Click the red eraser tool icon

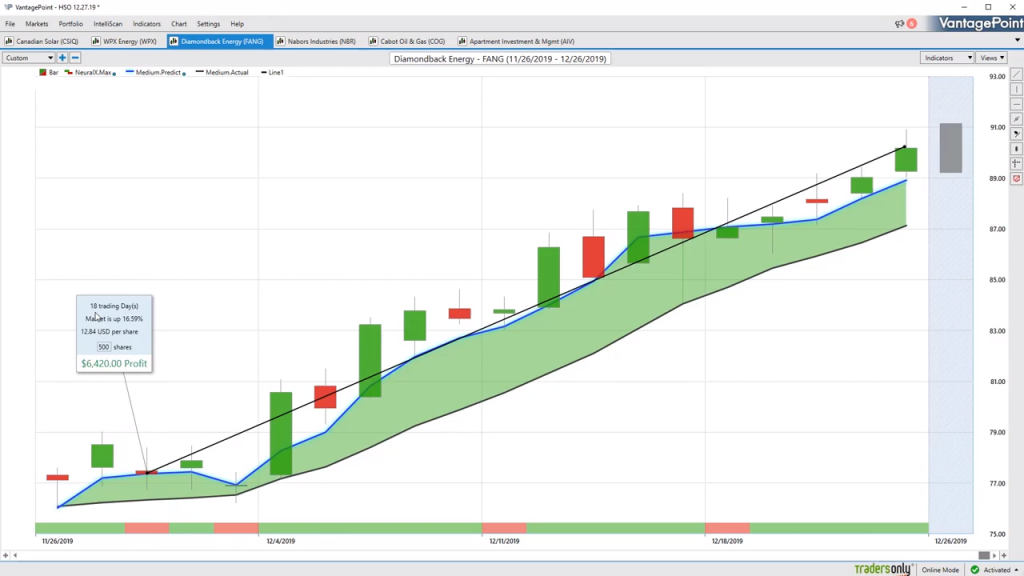click(1016, 178)
